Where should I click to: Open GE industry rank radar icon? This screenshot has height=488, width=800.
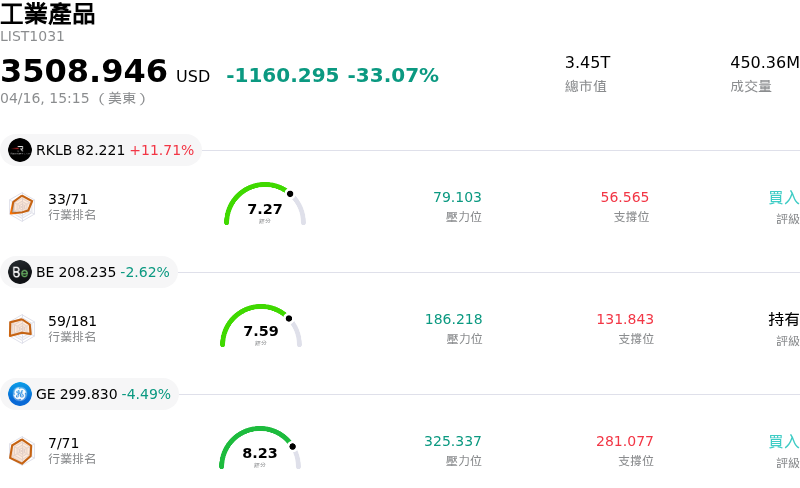pos(22,451)
